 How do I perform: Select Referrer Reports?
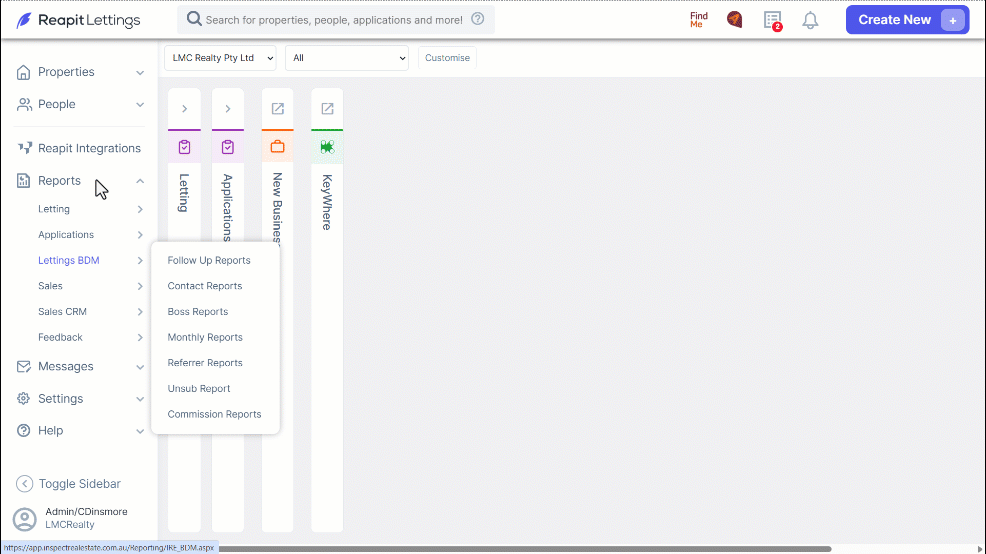(205, 363)
